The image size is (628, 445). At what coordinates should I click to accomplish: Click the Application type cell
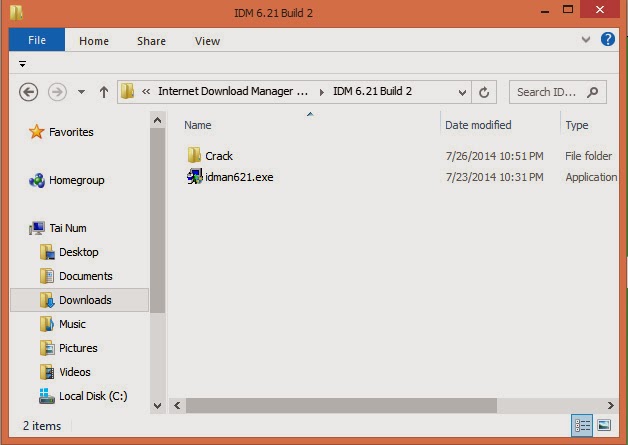(x=591, y=177)
